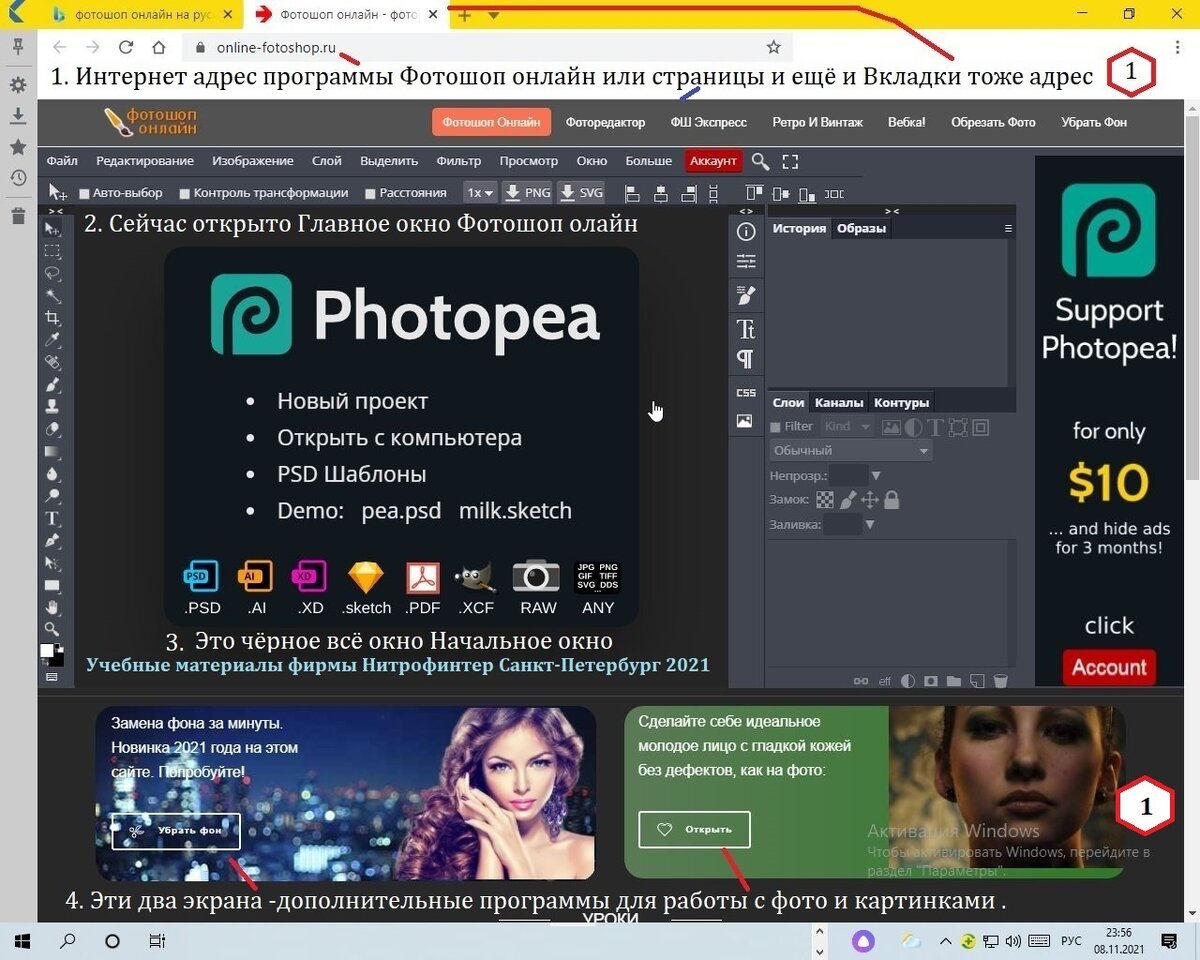Select the Crop tool
1200x960 pixels.
pyautogui.click(x=53, y=318)
